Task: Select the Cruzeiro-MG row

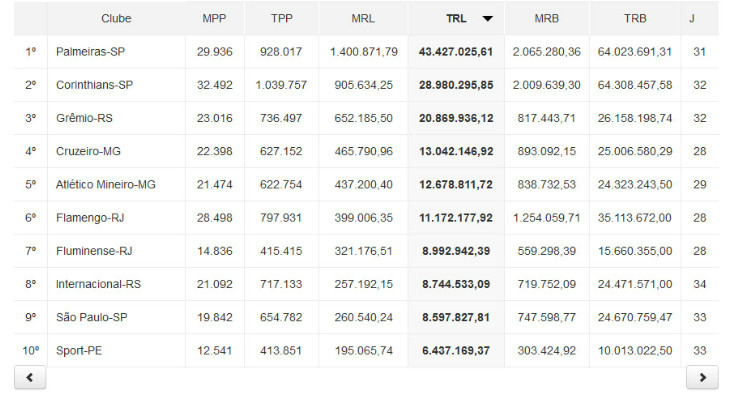Action: click(91, 151)
